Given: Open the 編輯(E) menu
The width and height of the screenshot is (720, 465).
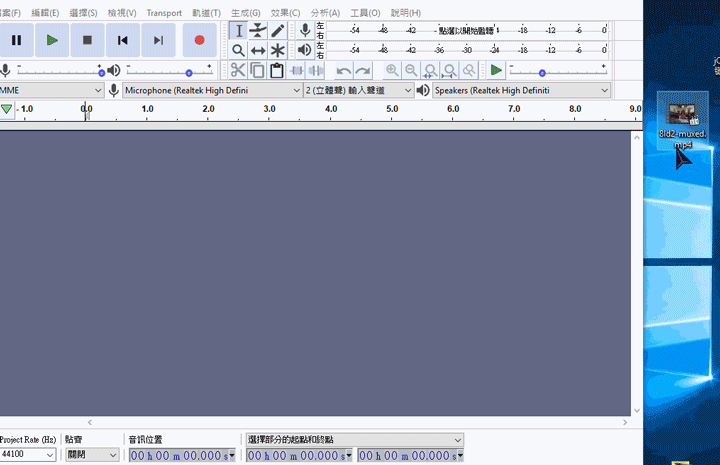Looking at the screenshot, I should click(45, 13).
